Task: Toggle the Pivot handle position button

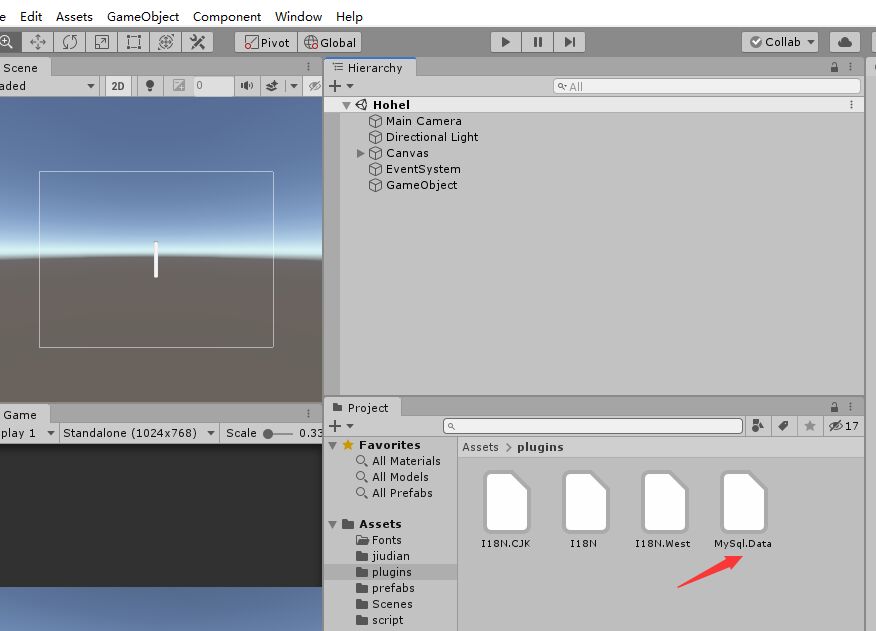Action: tap(266, 42)
